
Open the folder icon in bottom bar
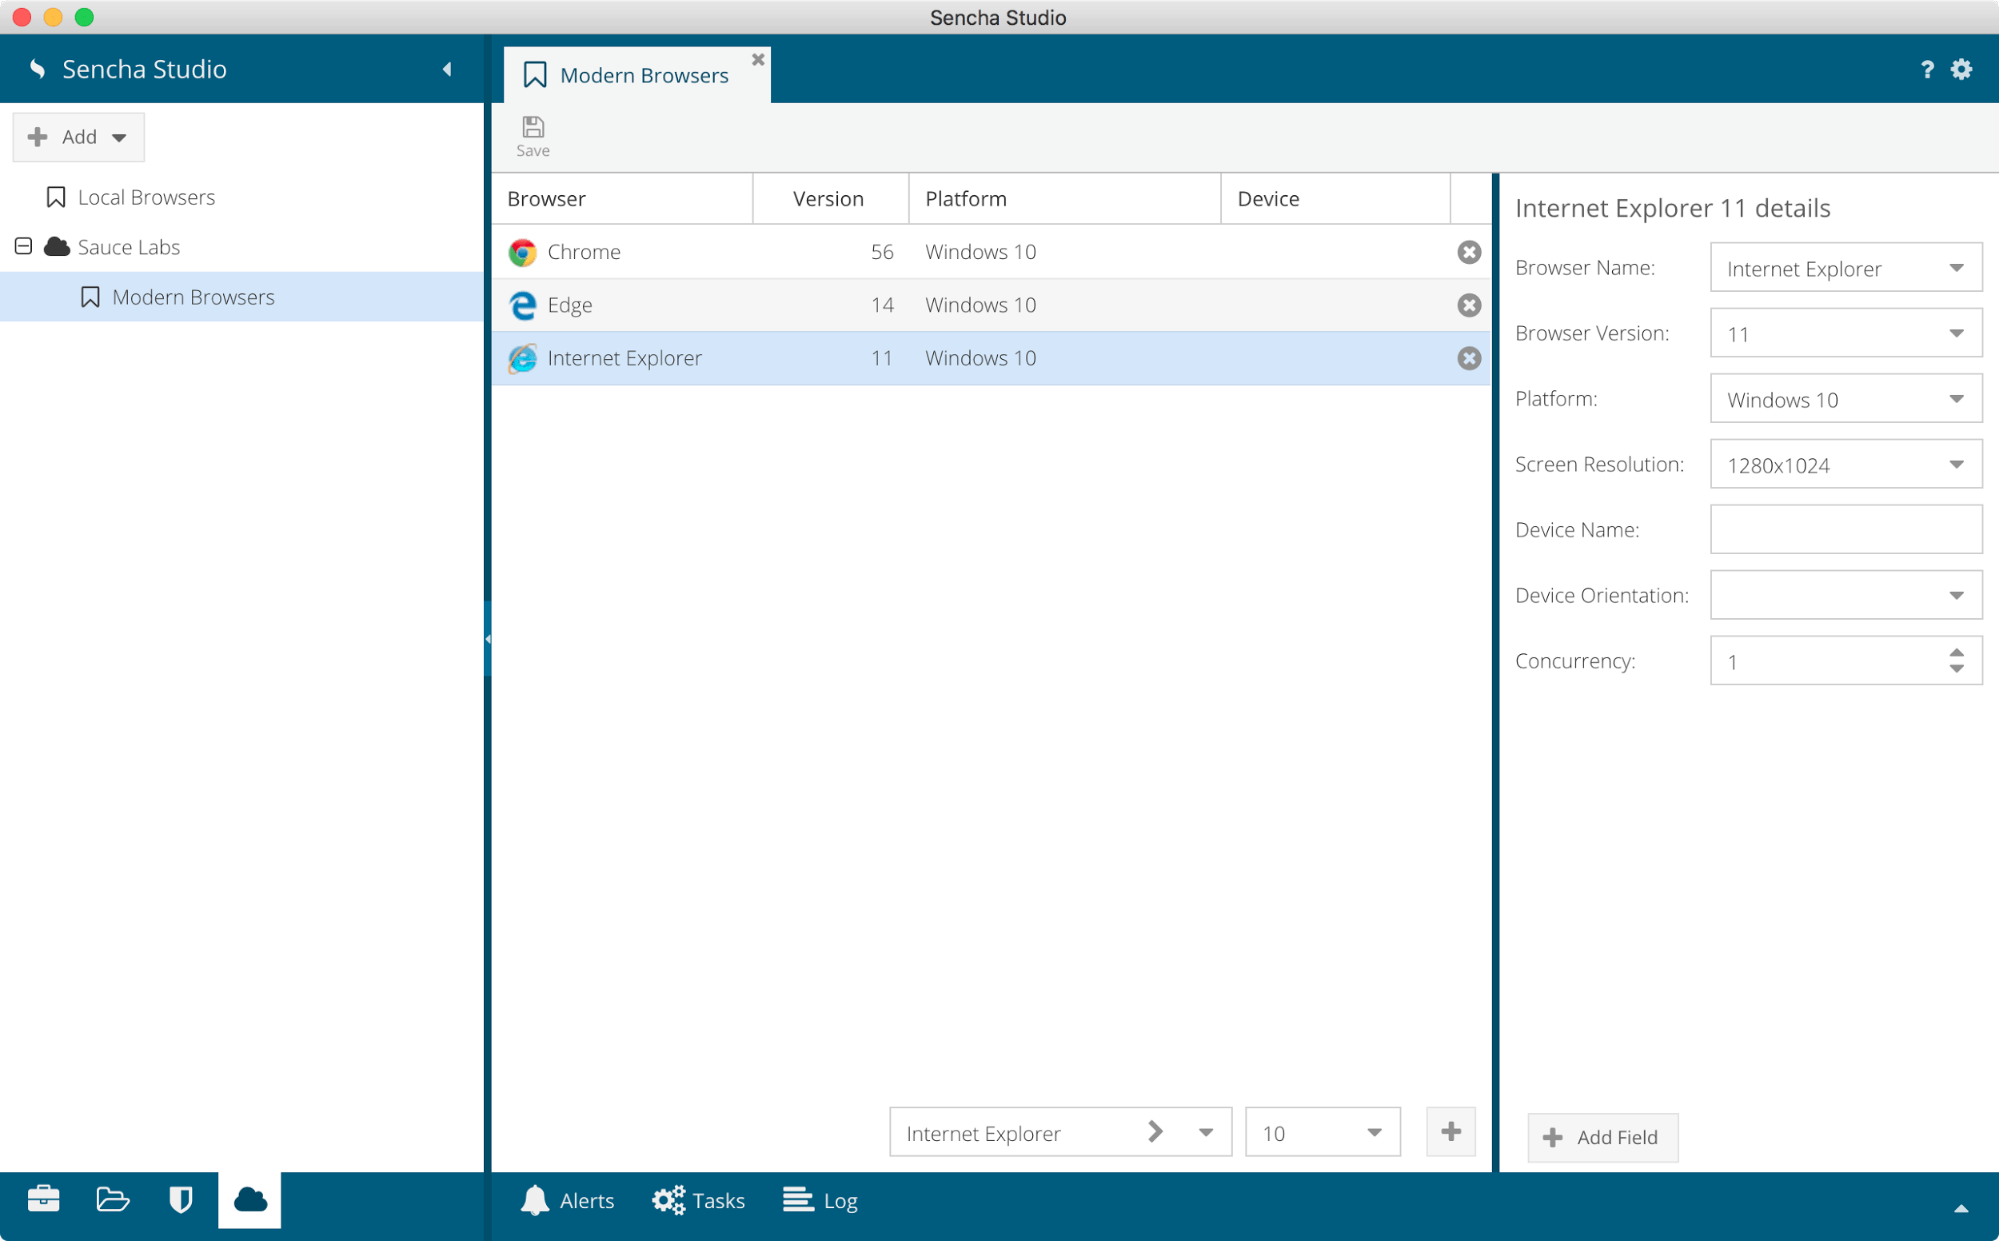pos(112,1199)
